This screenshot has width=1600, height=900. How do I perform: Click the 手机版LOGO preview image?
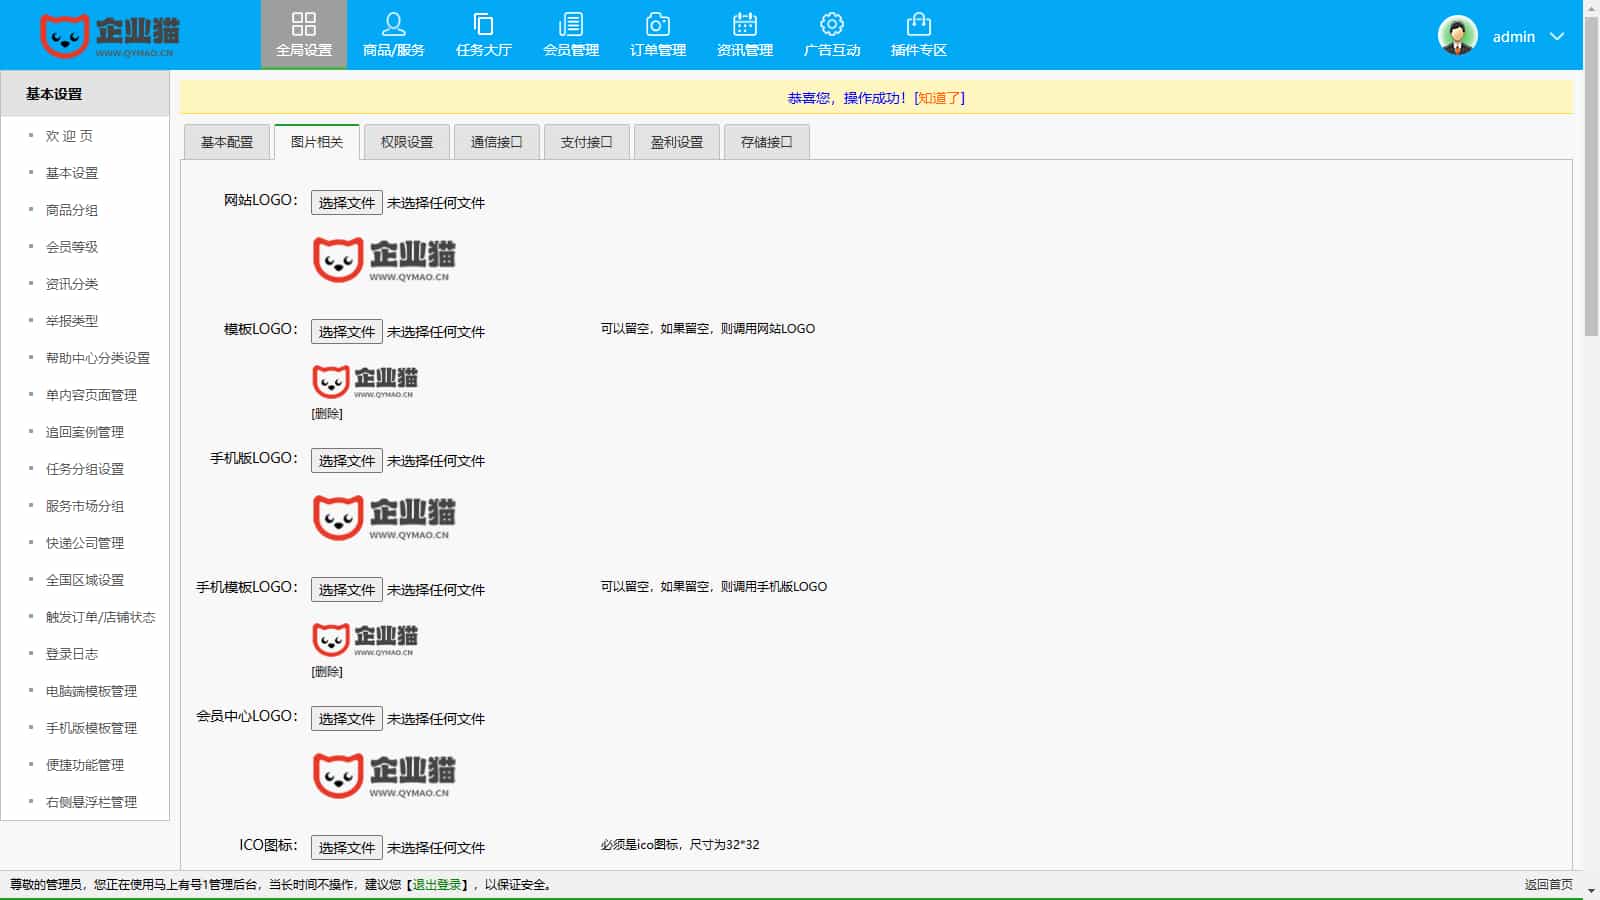point(384,517)
